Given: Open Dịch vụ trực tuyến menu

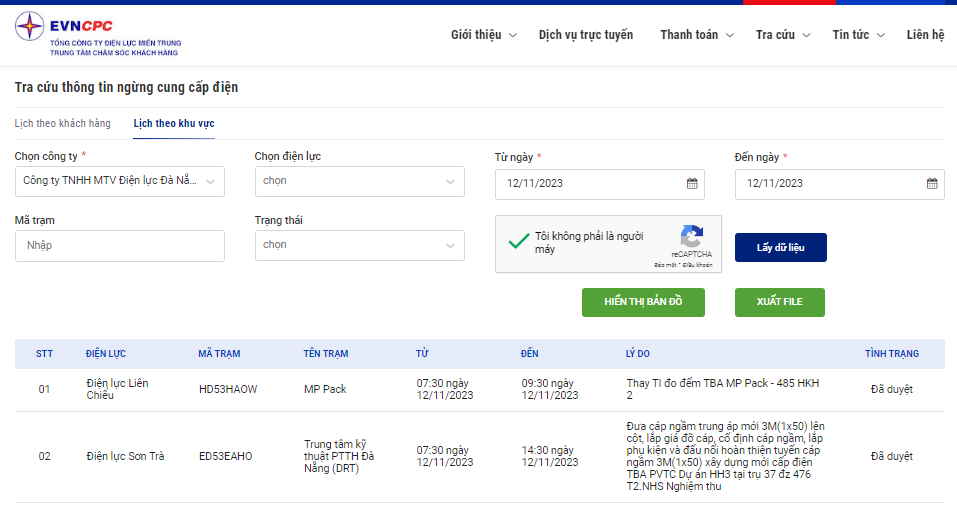Looking at the screenshot, I should click(x=585, y=35).
